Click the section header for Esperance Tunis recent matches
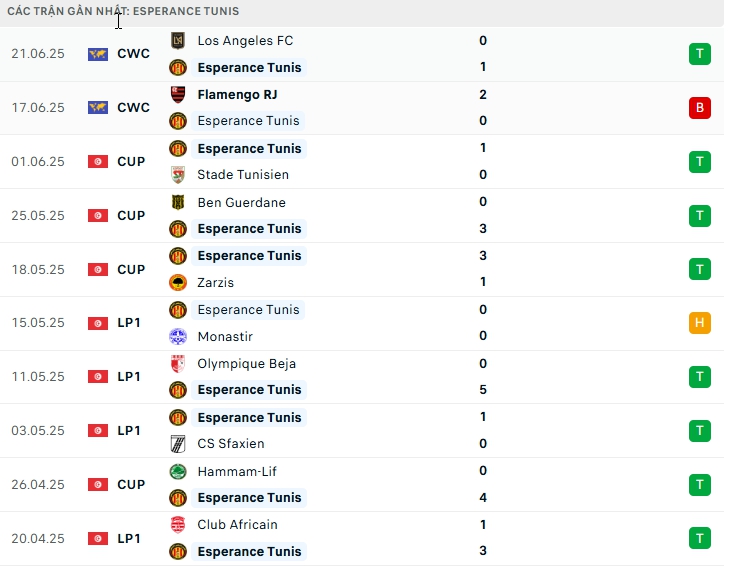 123,11
